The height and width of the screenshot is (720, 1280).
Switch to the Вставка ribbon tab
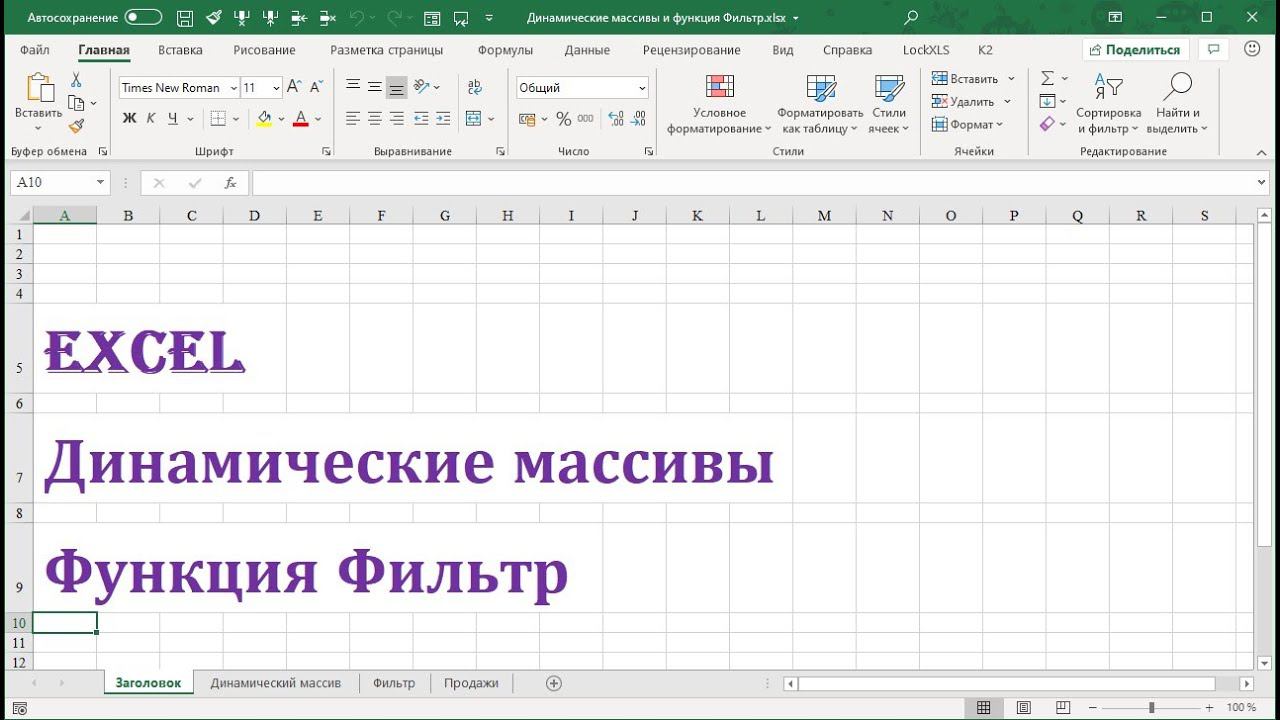[180, 50]
